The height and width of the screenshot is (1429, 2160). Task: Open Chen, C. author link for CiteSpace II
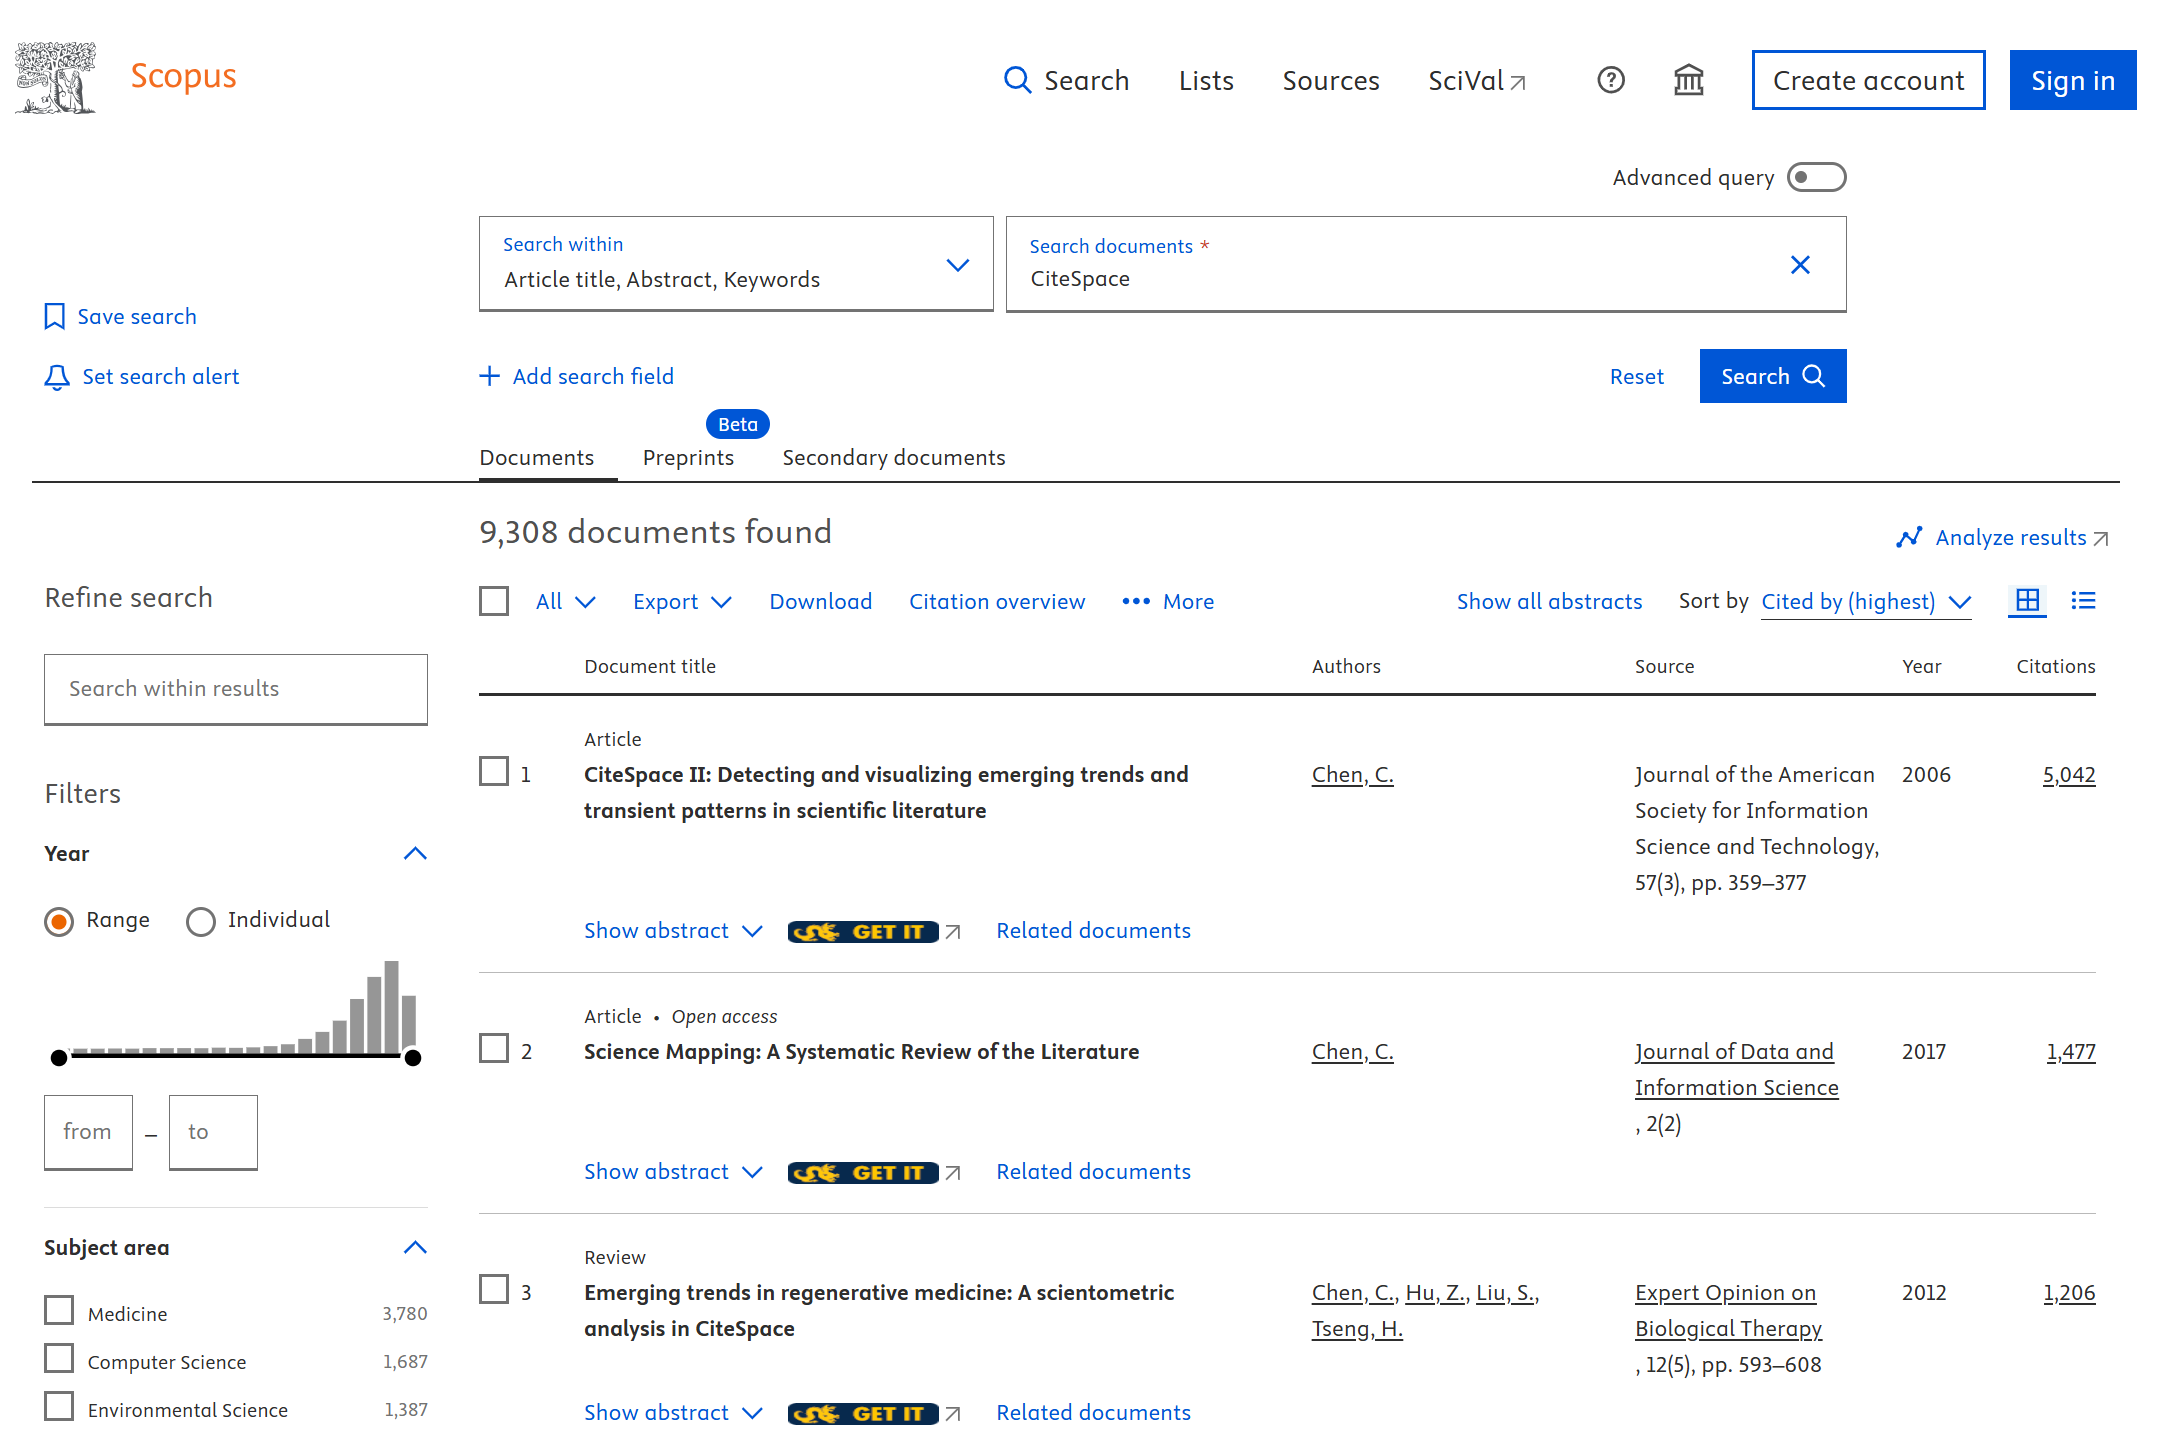coord(1352,775)
